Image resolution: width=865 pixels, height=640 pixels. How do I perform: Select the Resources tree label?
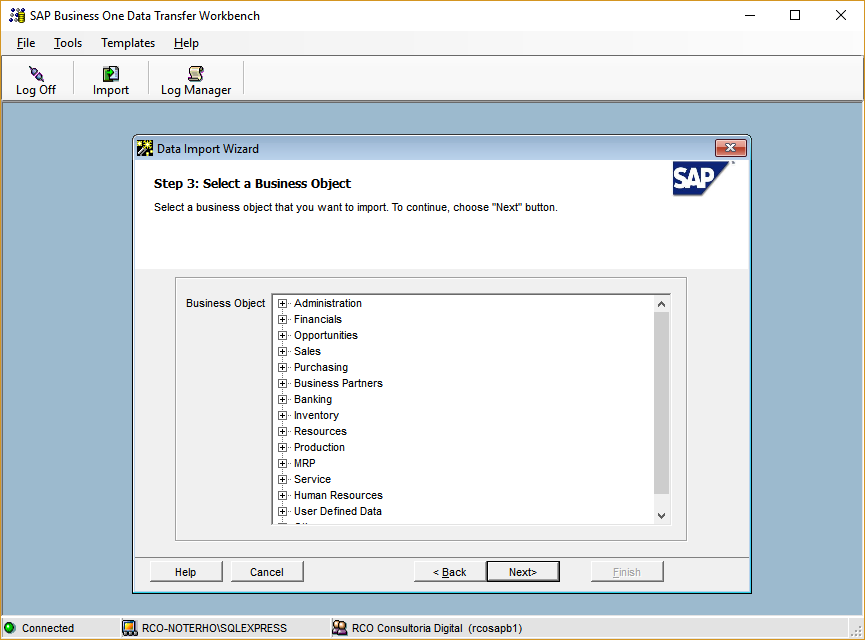(x=320, y=431)
